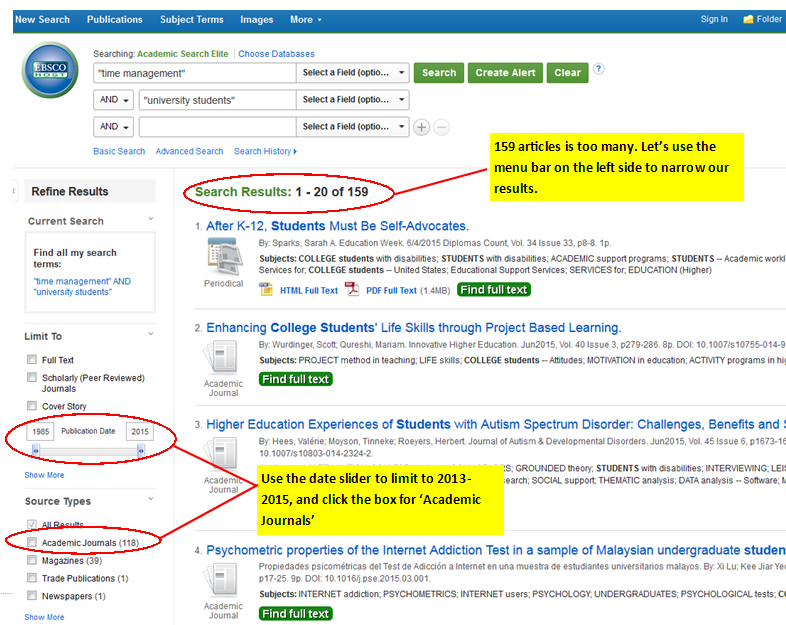Image resolution: width=786 pixels, height=625 pixels.
Task: Click the empty third search term field
Action: [x=216, y=127]
